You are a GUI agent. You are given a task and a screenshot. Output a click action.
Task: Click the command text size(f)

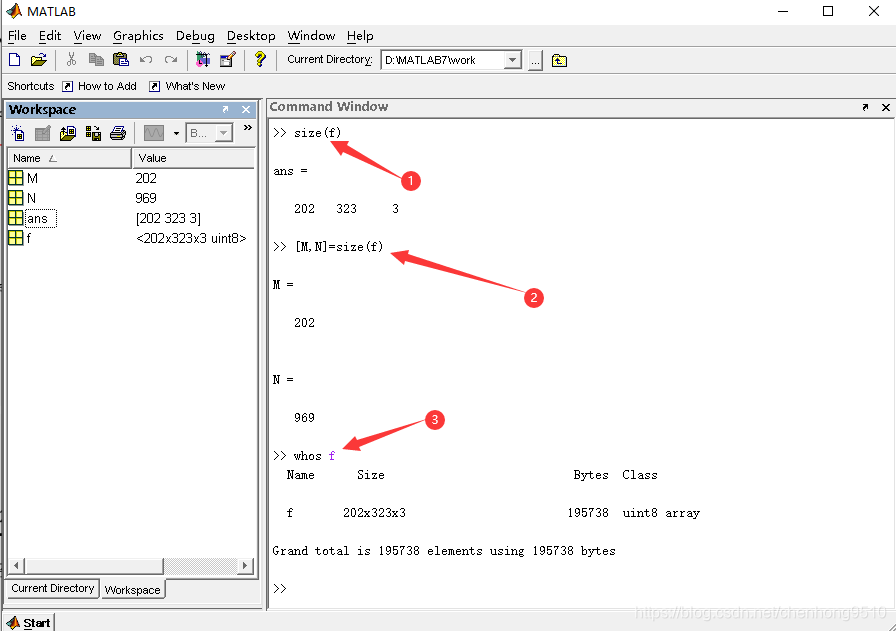(317, 133)
